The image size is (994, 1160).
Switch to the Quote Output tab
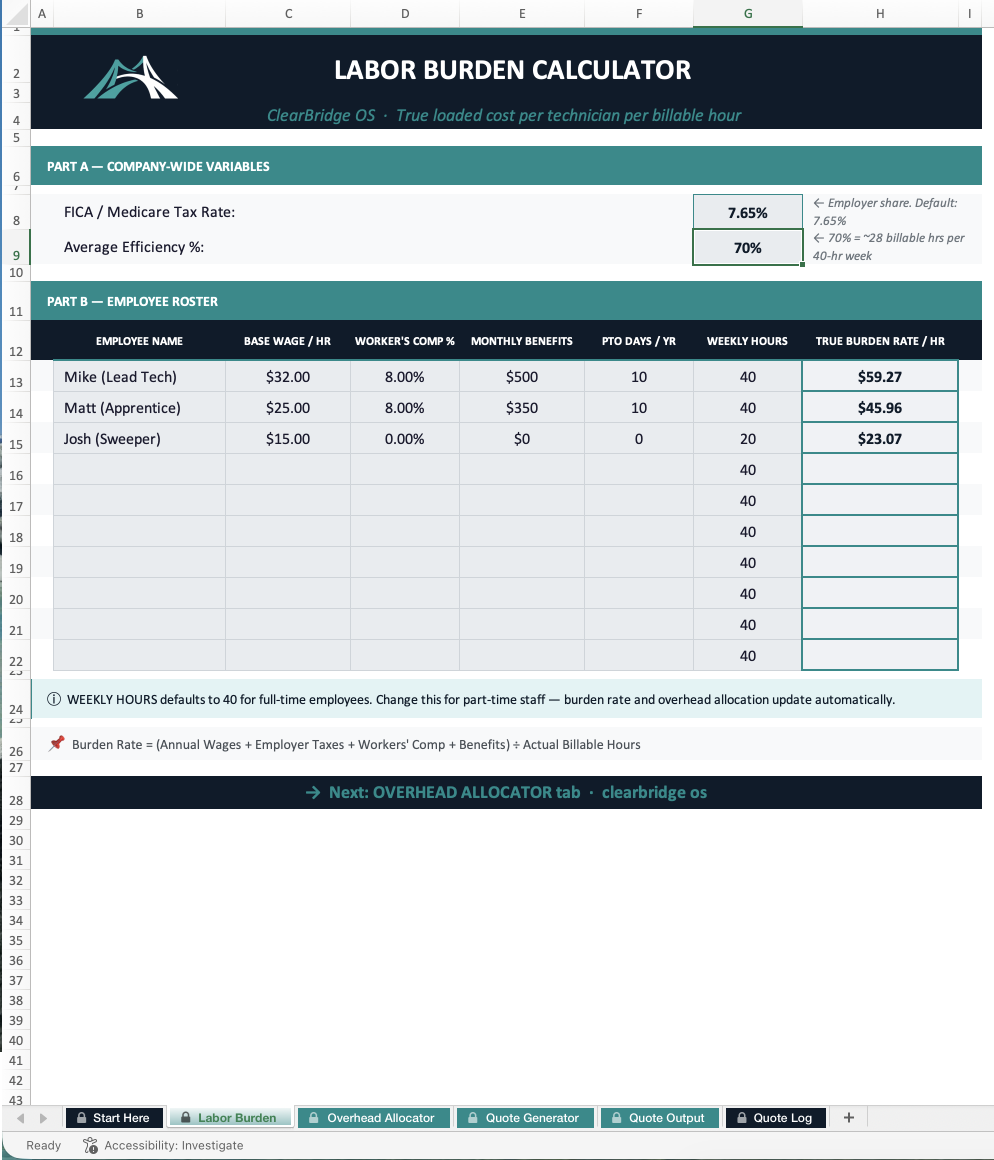[659, 1118]
